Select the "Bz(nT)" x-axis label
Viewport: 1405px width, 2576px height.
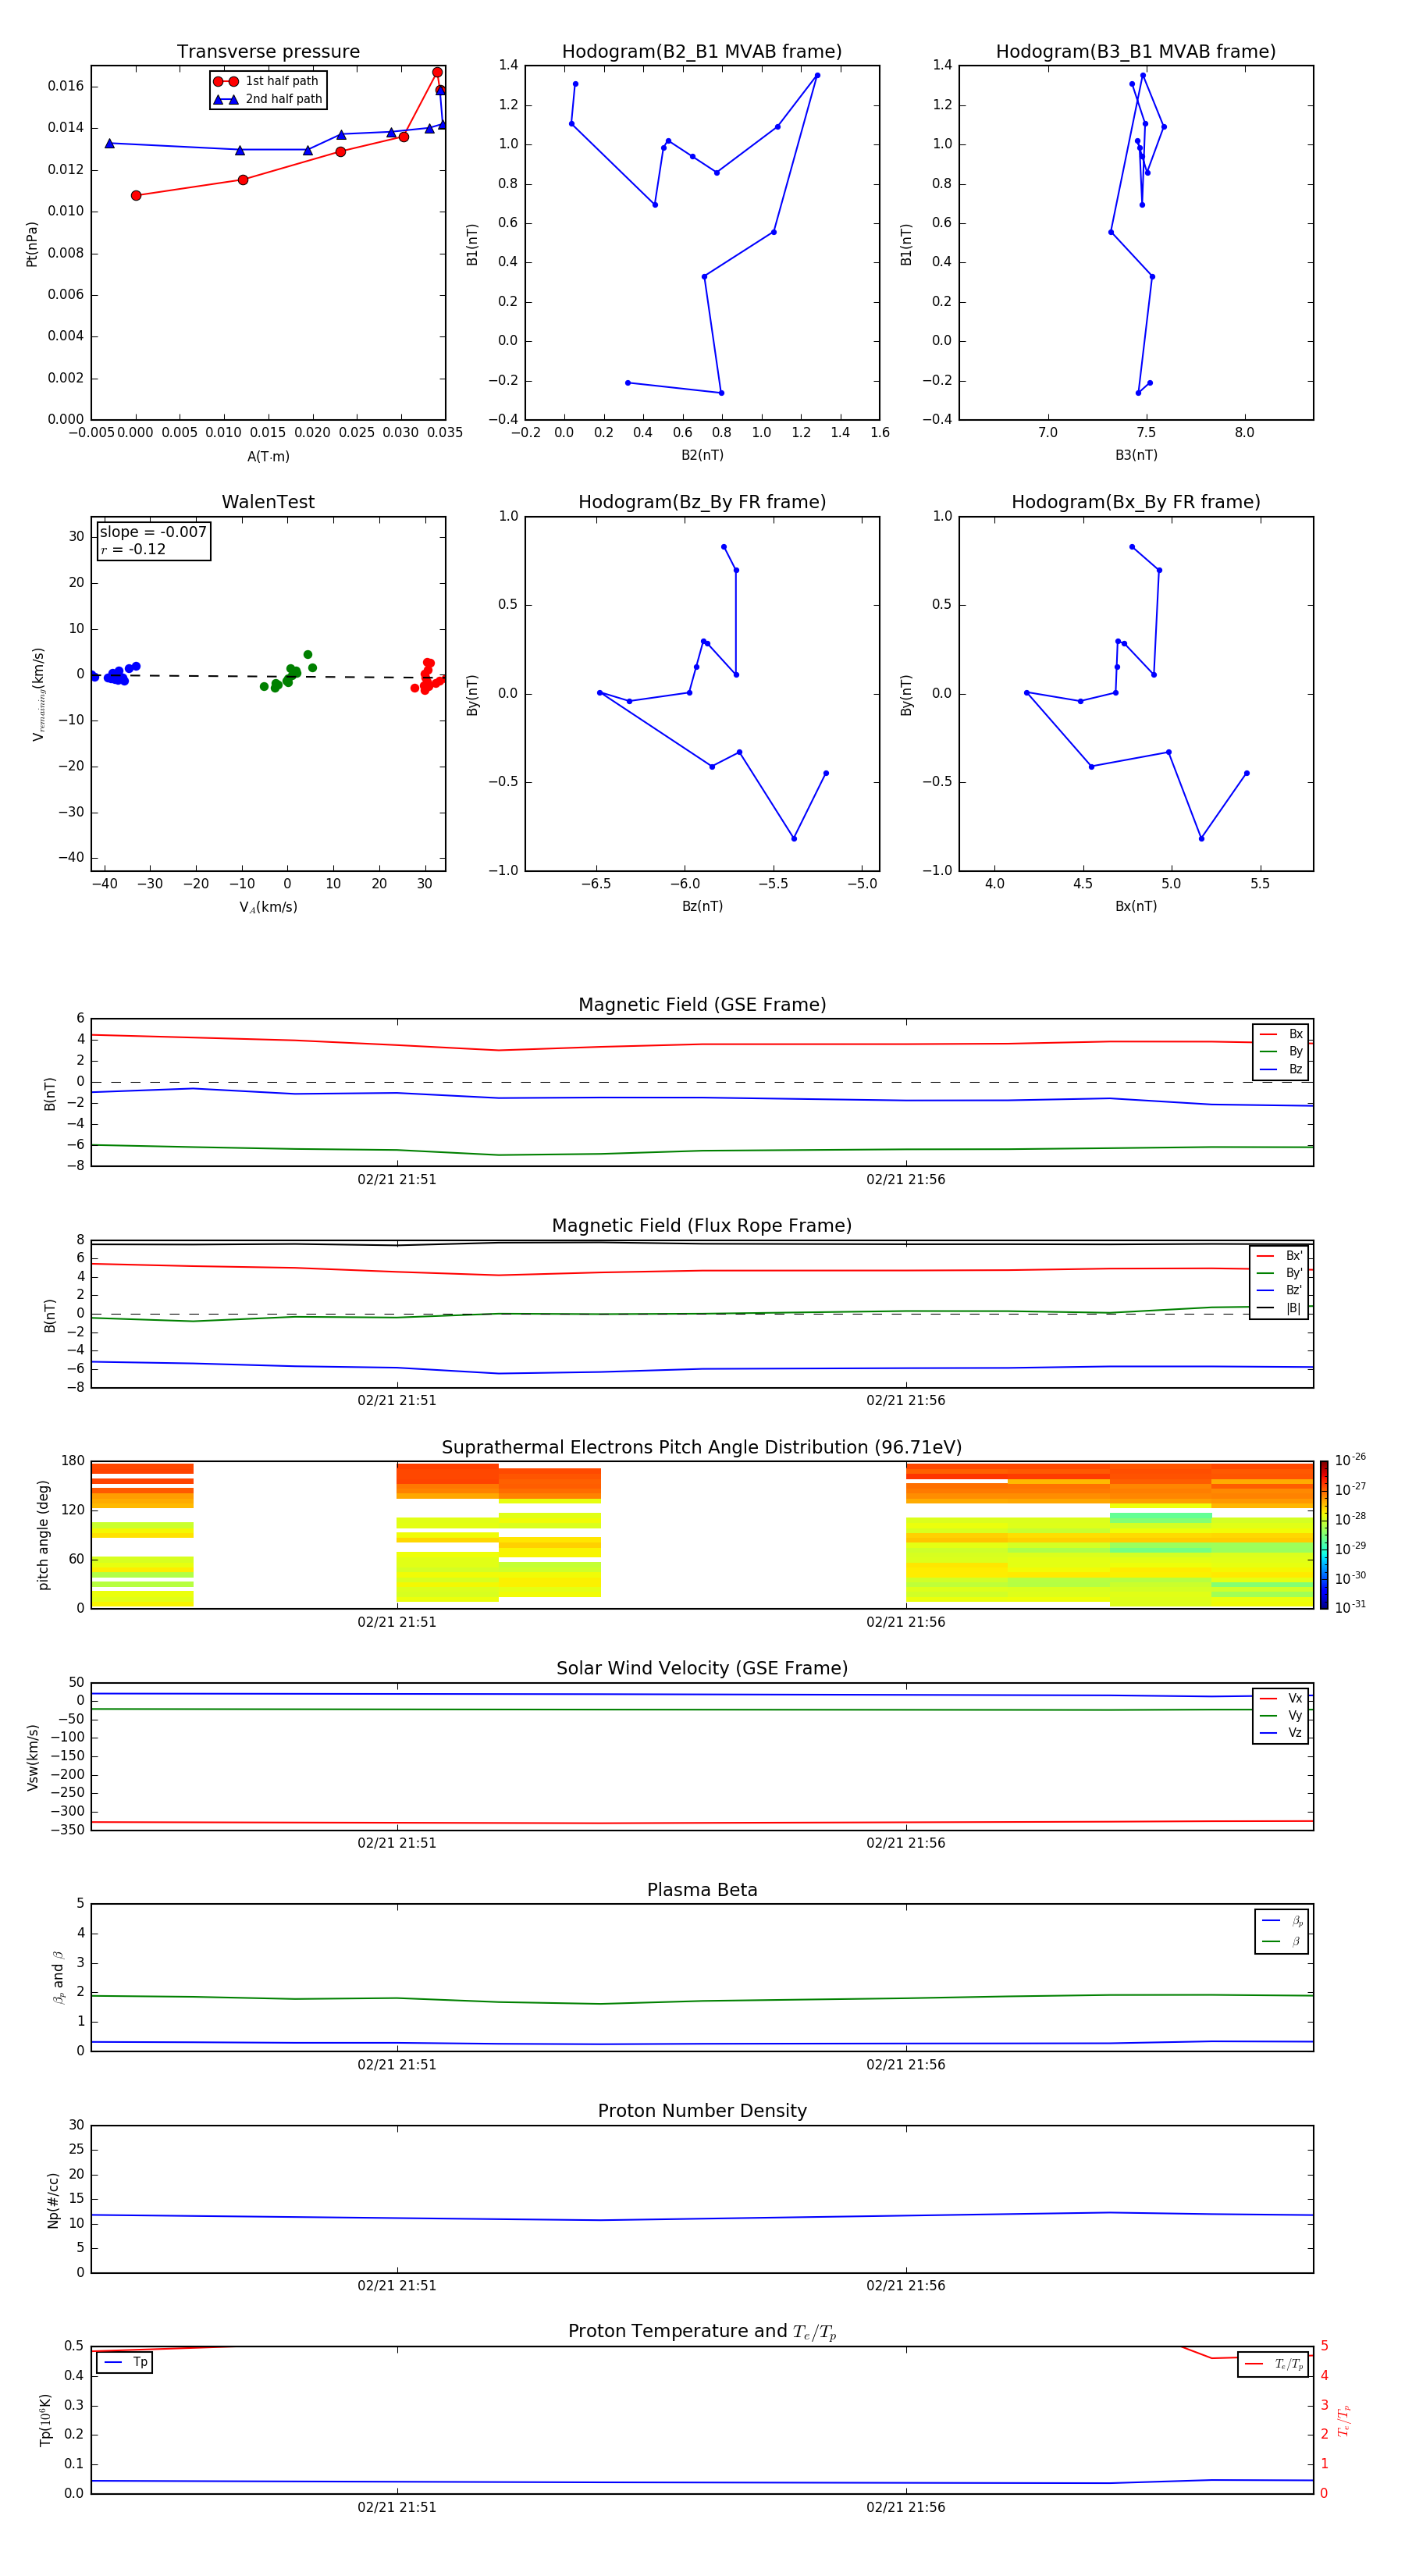(x=702, y=907)
